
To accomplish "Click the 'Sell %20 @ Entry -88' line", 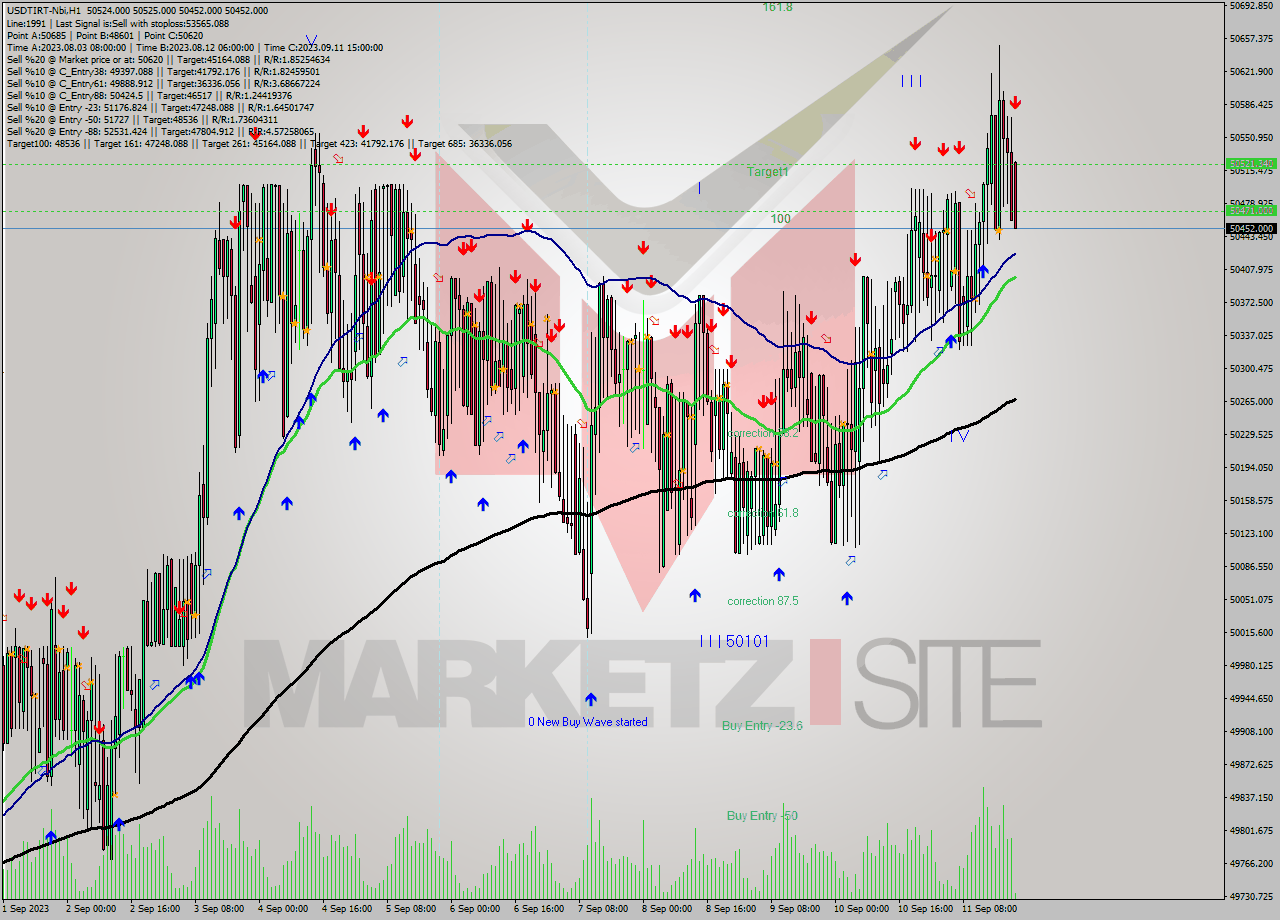I will click(160, 132).
